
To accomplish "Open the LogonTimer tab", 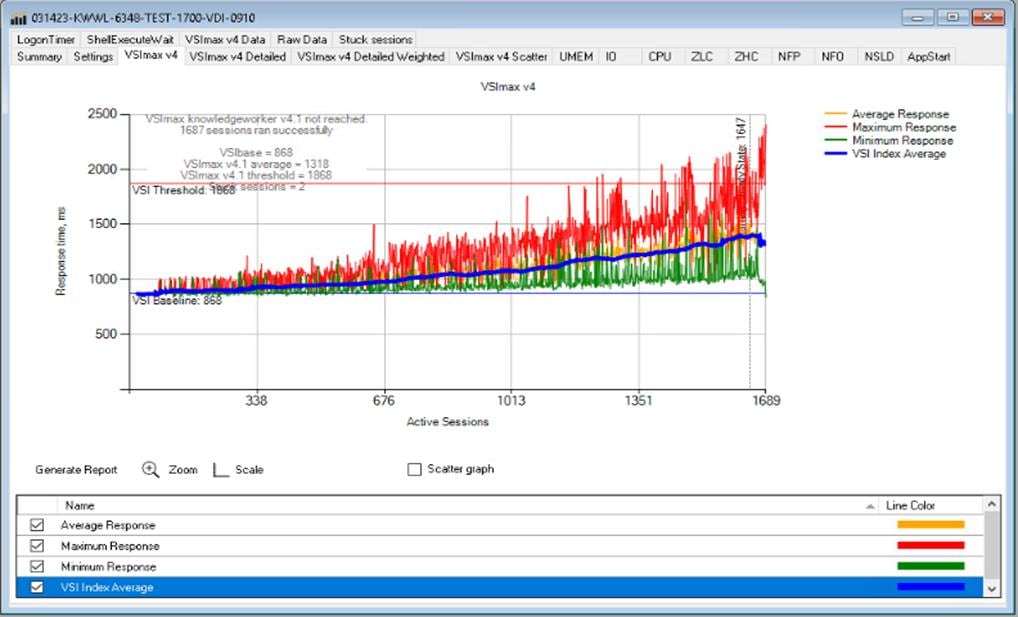I will [x=44, y=39].
